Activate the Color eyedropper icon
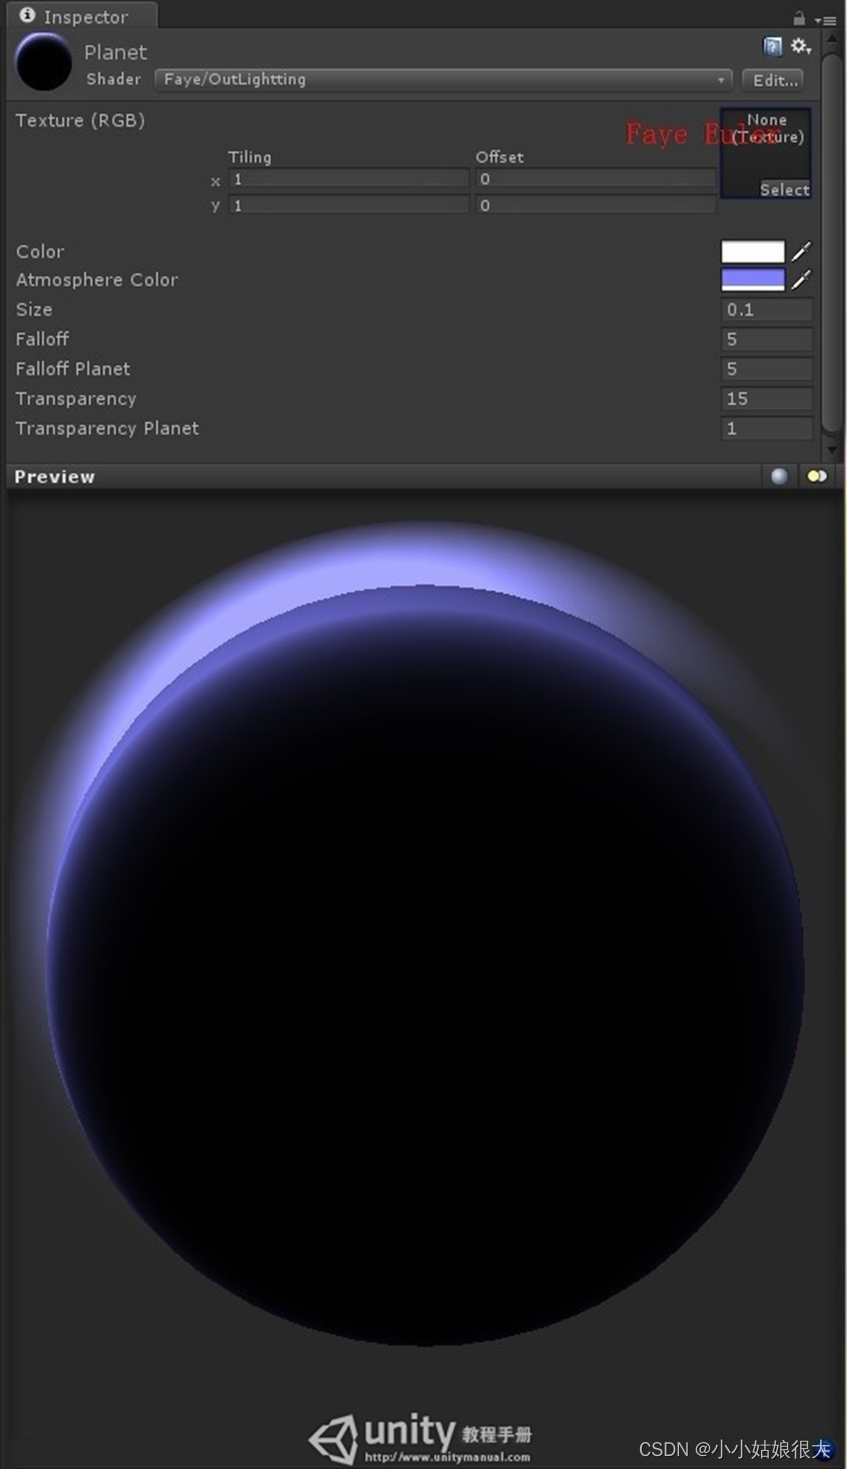Image resolution: width=847 pixels, height=1469 pixels. coord(800,251)
